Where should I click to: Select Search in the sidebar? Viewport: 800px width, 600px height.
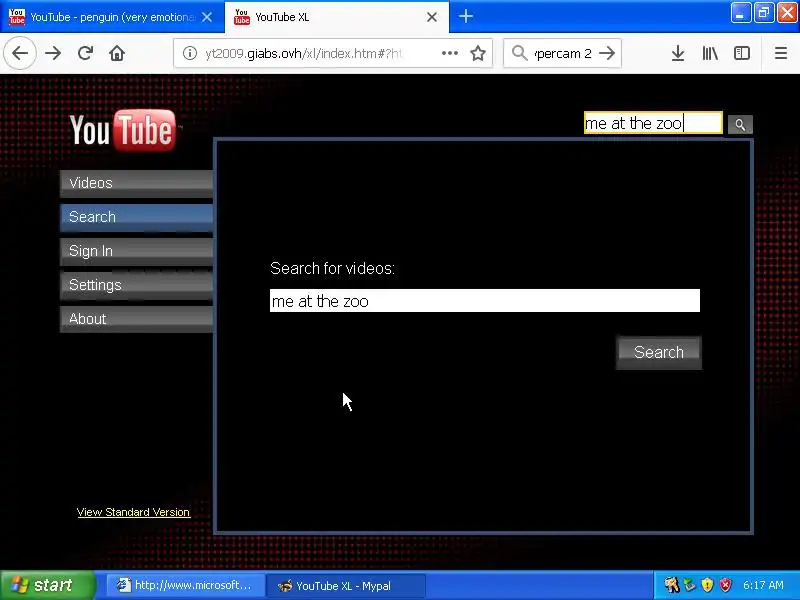[136, 217]
